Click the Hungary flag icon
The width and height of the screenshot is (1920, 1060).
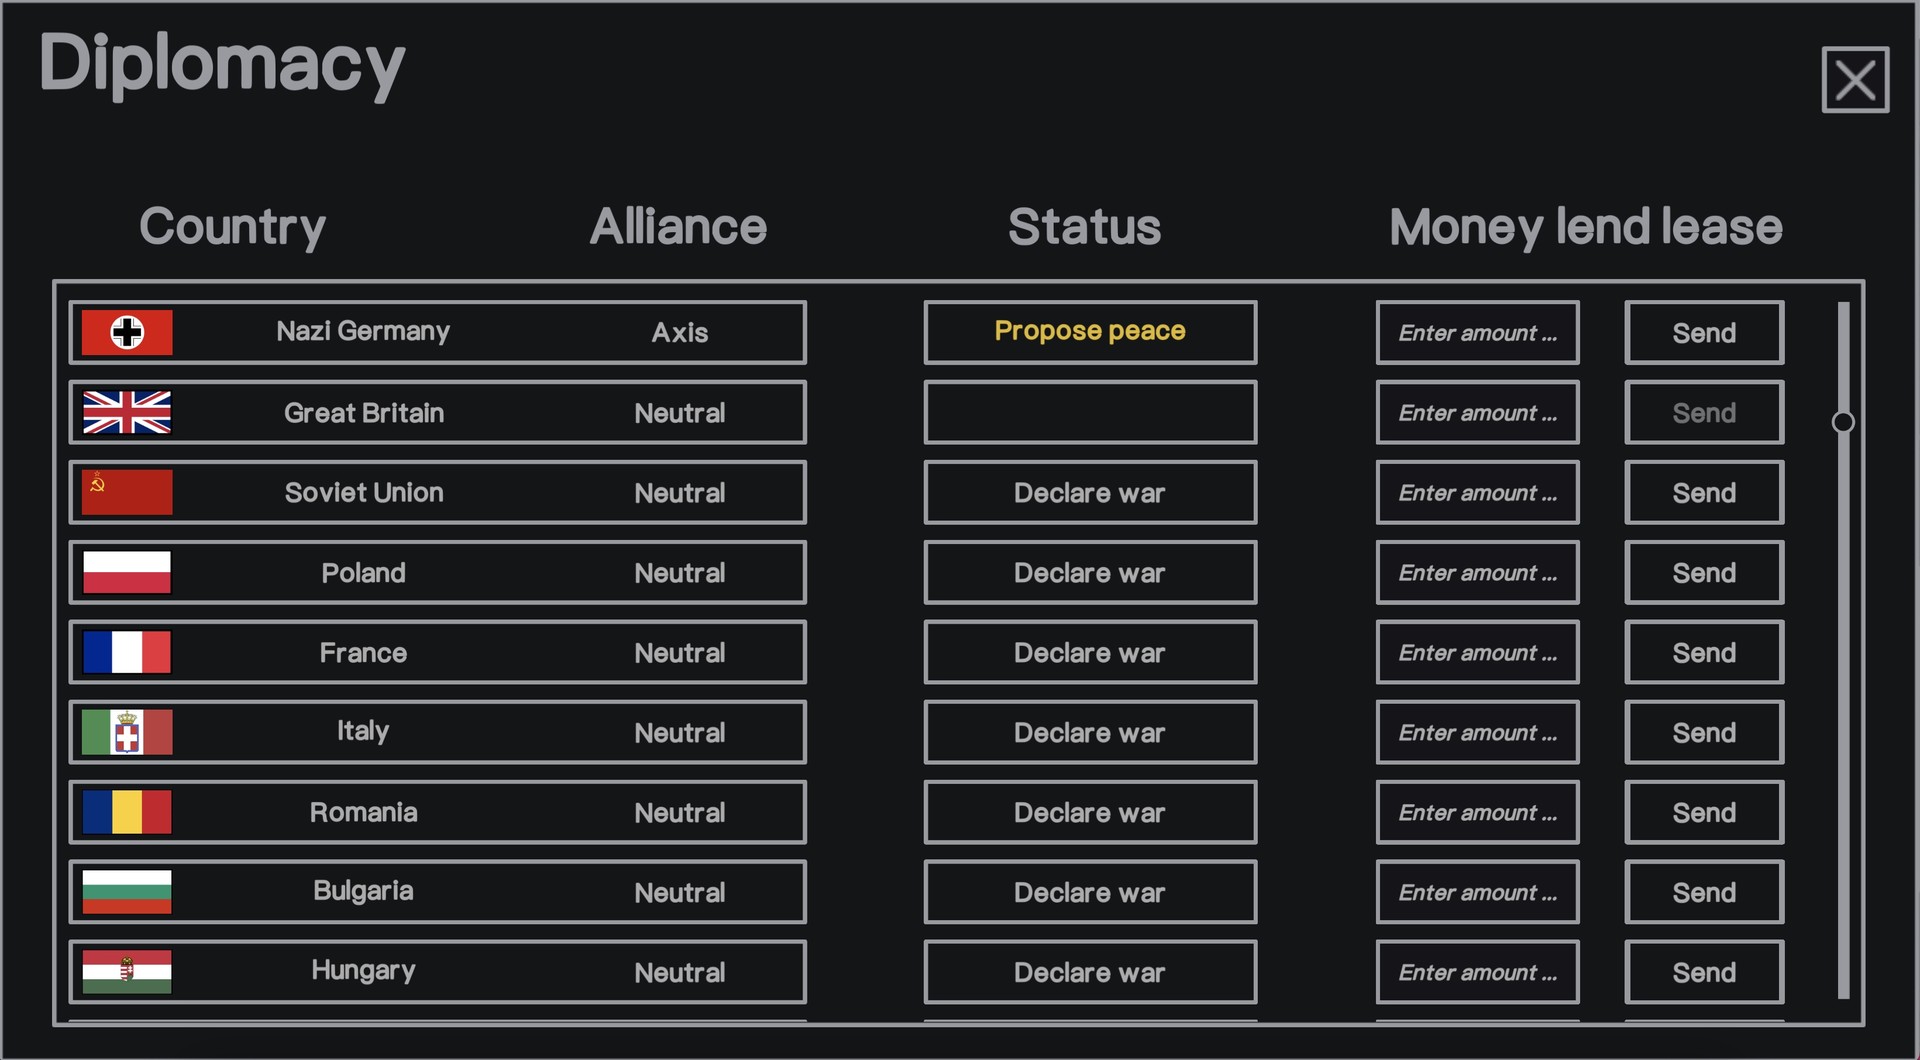pyautogui.click(x=127, y=972)
